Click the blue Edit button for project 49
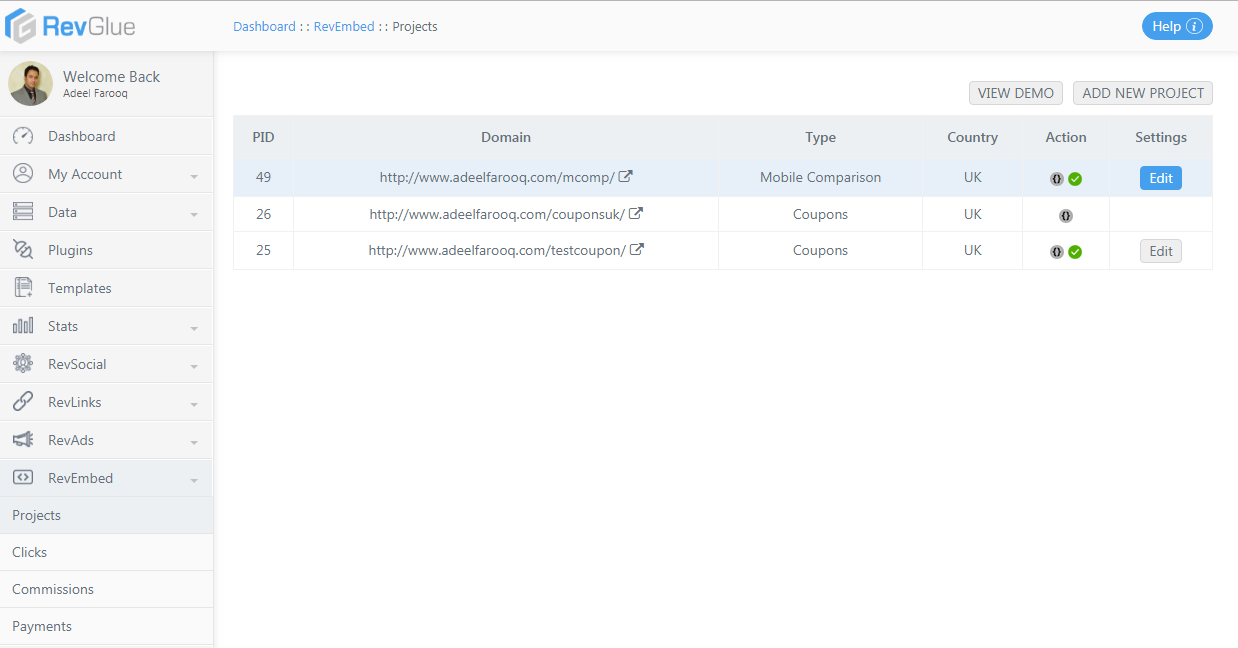Viewport: 1238px width, 648px height. (x=1160, y=178)
